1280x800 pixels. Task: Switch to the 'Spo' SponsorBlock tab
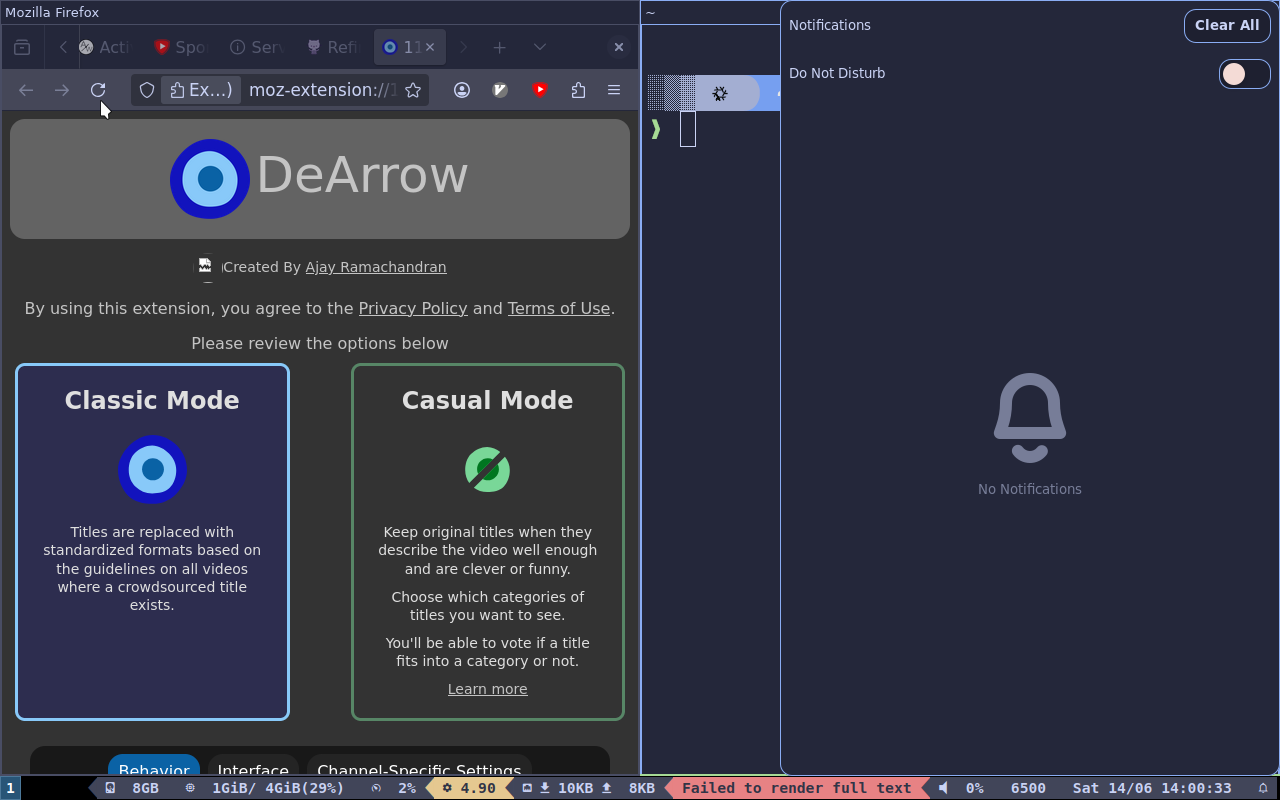pos(180,47)
